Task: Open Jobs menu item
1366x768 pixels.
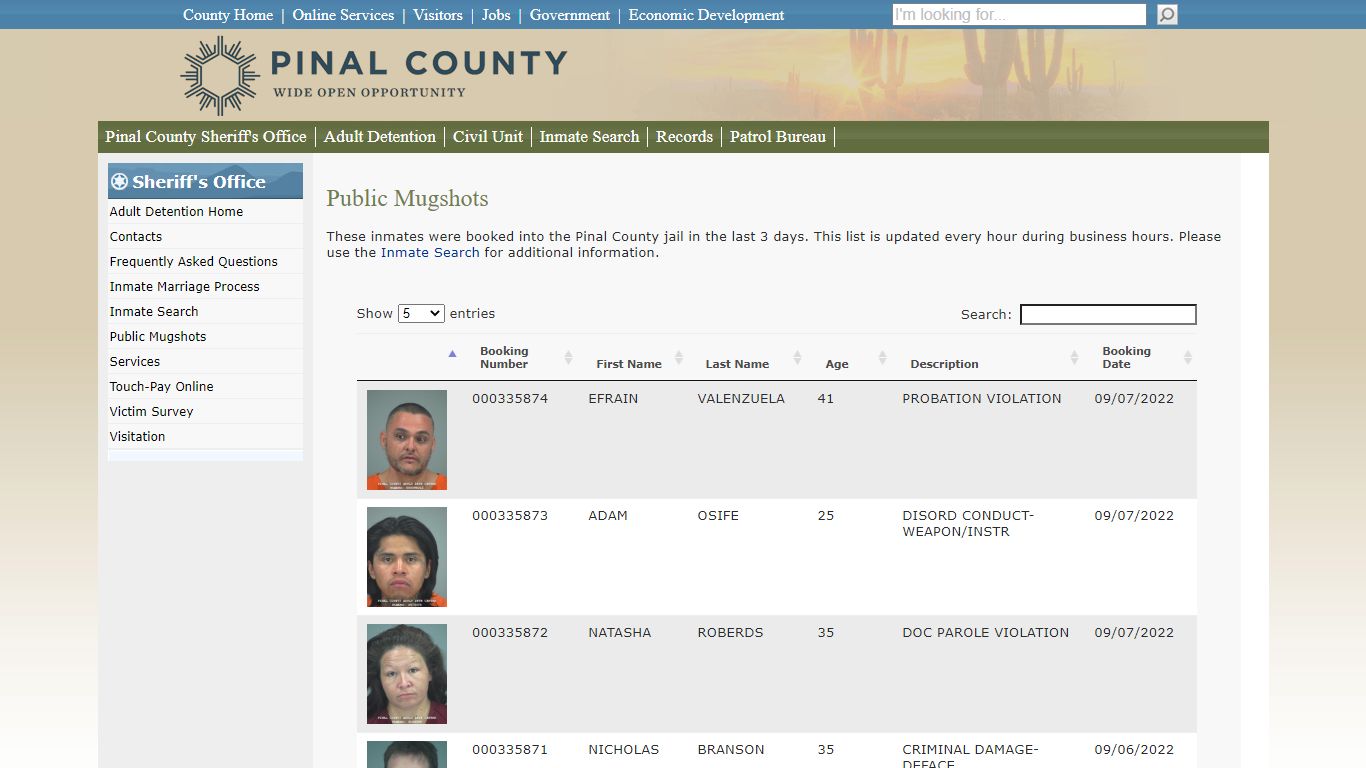Action: 496,15
